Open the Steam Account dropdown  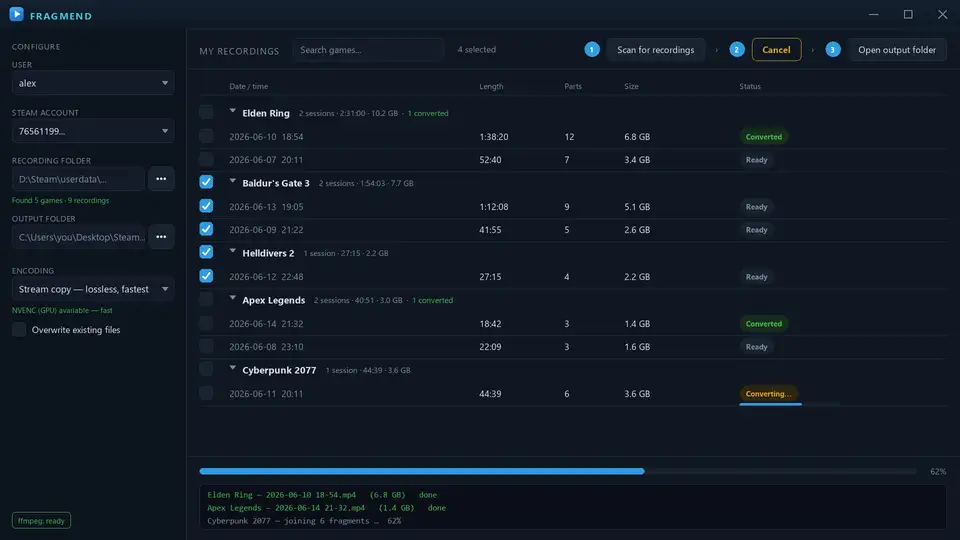tap(93, 131)
